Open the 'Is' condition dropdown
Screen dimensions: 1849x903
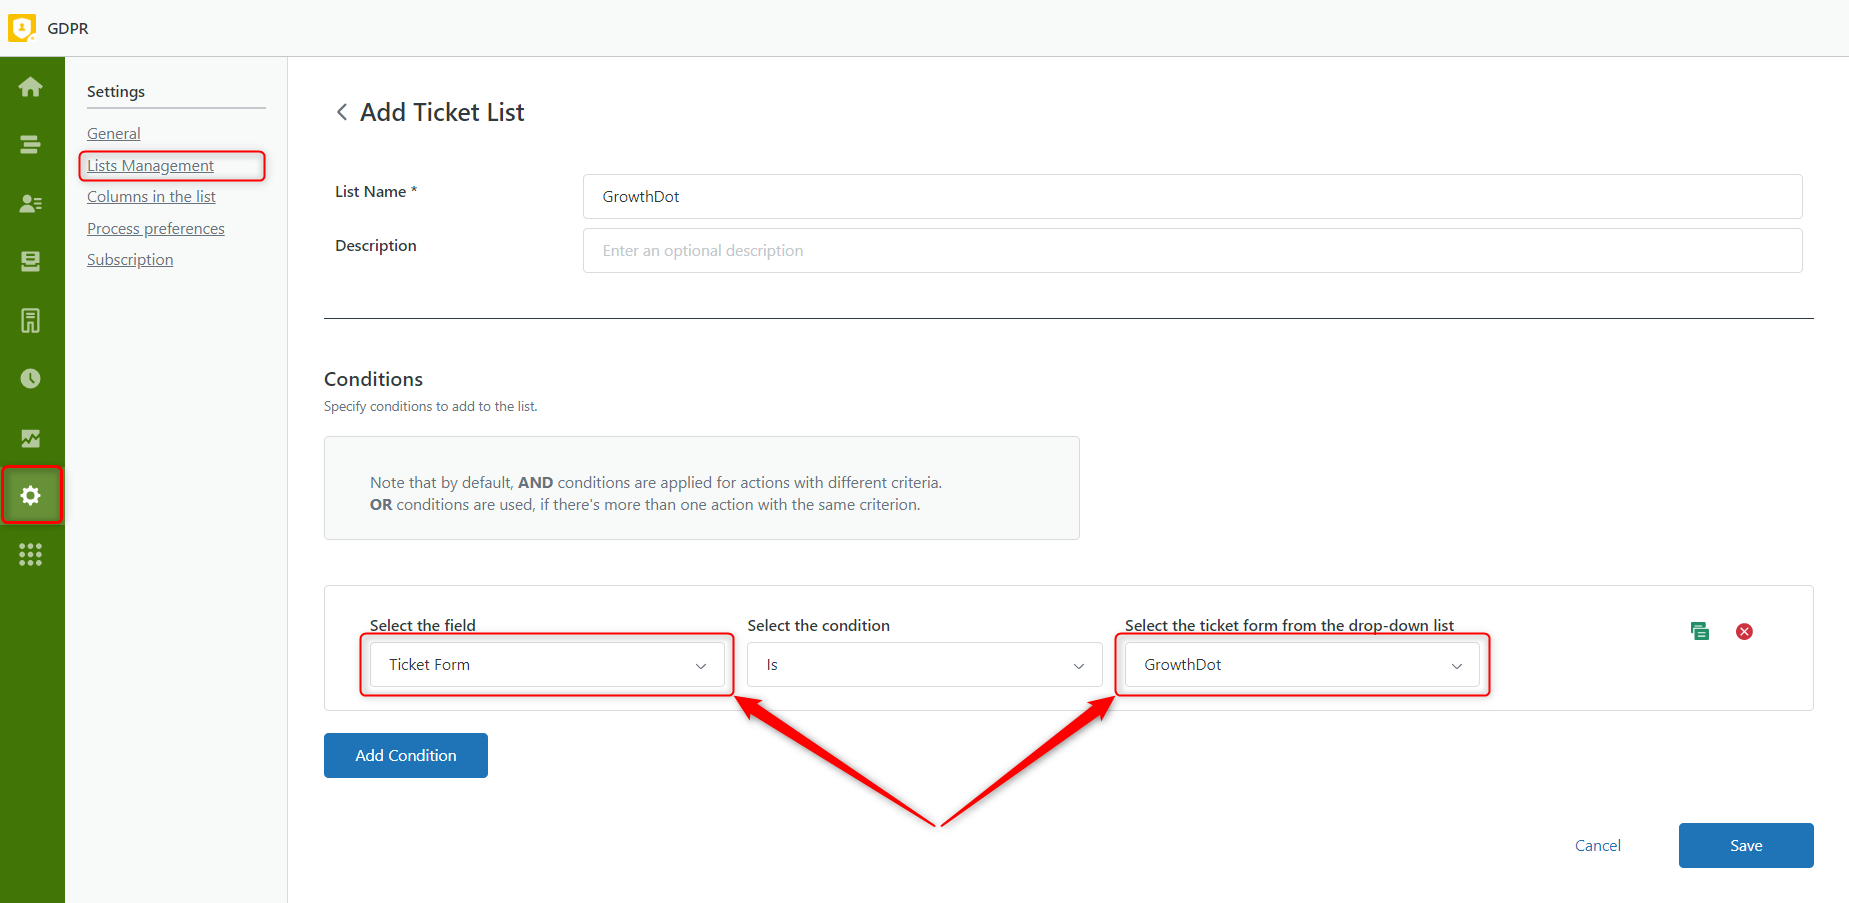(925, 665)
